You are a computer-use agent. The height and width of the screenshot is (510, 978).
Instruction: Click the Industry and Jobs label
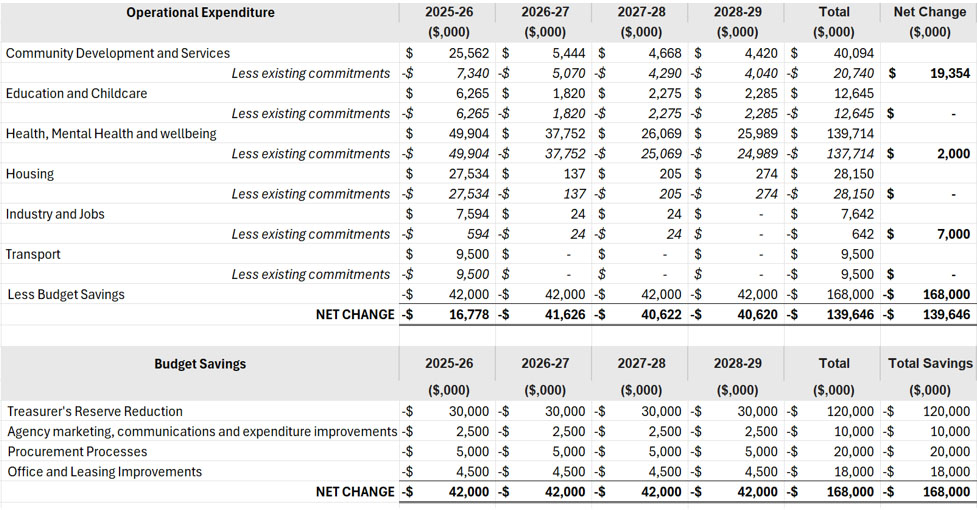55,214
